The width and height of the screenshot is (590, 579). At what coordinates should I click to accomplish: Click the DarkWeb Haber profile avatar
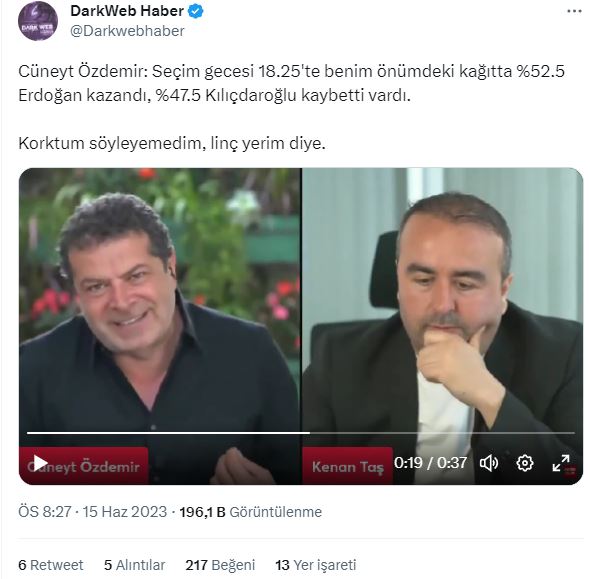[x=38, y=21]
